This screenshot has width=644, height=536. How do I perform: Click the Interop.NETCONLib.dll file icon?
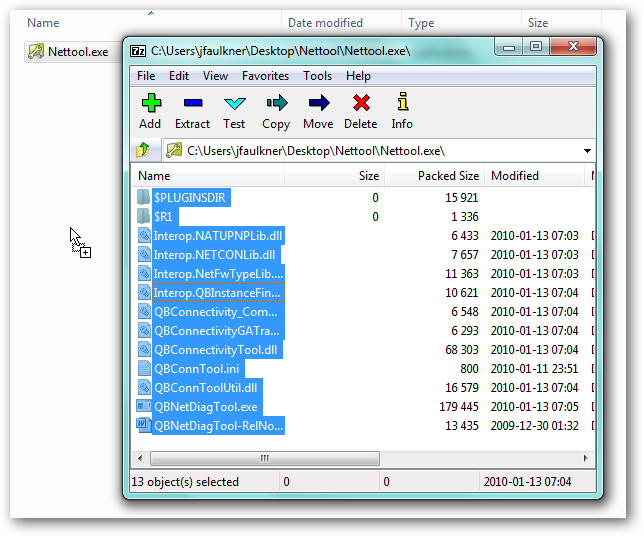pos(144,254)
